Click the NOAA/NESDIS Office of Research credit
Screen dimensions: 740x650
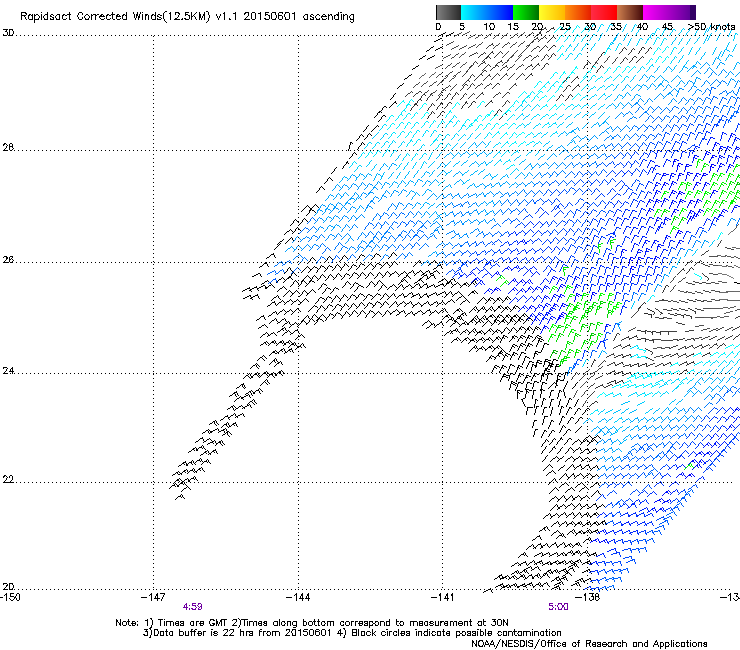(589, 644)
